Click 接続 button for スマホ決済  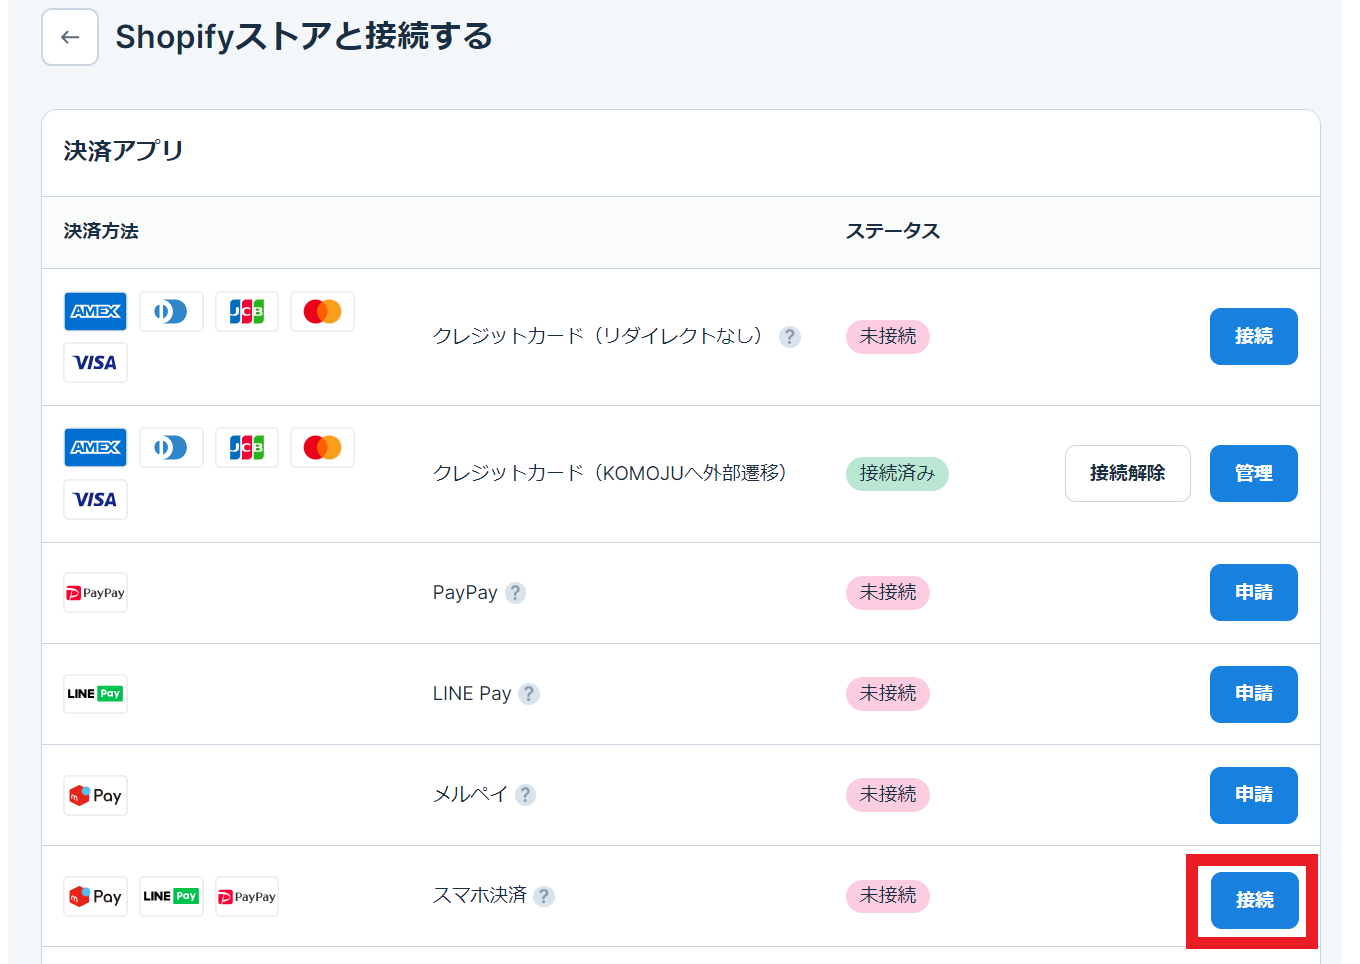pos(1254,900)
